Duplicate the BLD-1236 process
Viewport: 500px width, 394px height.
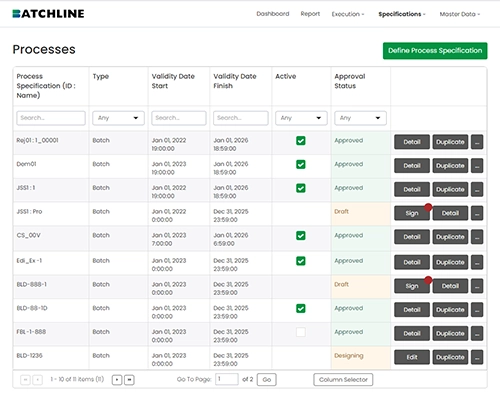[x=450, y=357]
